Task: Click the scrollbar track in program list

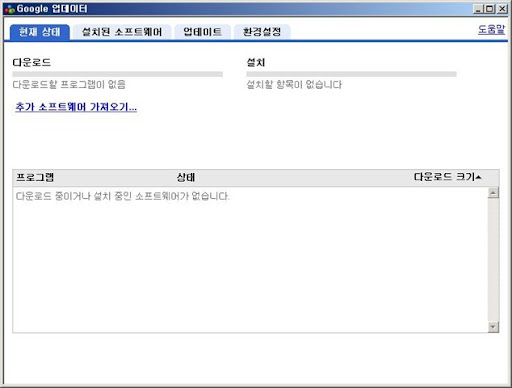Action: click(493, 260)
